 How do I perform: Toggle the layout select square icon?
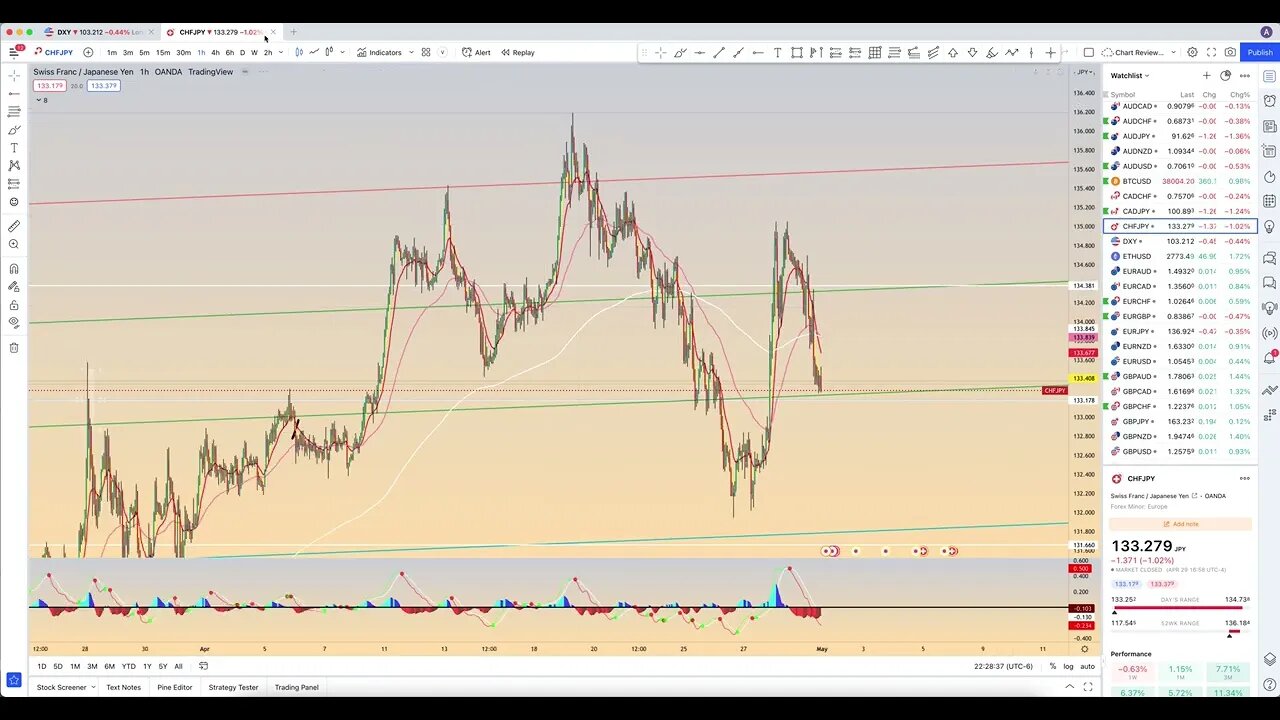[x=1089, y=52]
